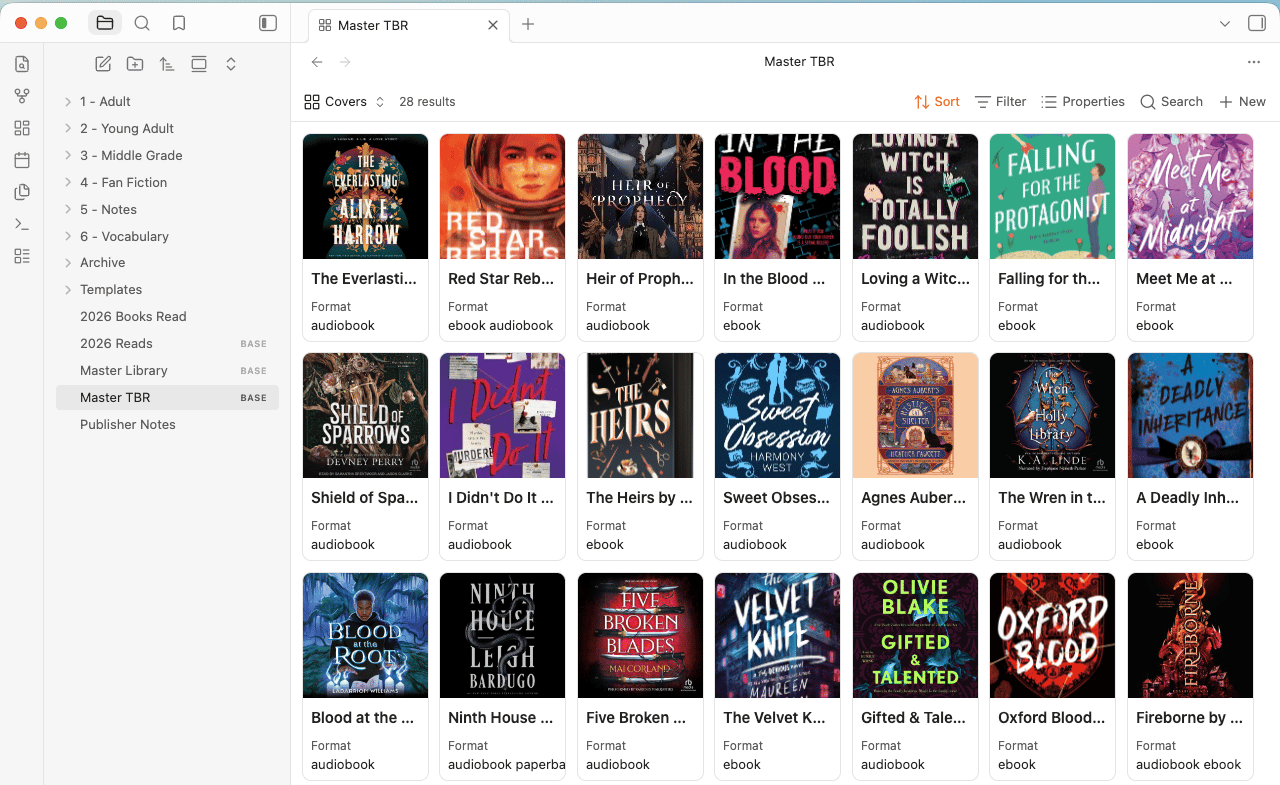Open the Heir of Prophecy cover
The height and width of the screenshot is (785, 1280).
coord(640,197)
